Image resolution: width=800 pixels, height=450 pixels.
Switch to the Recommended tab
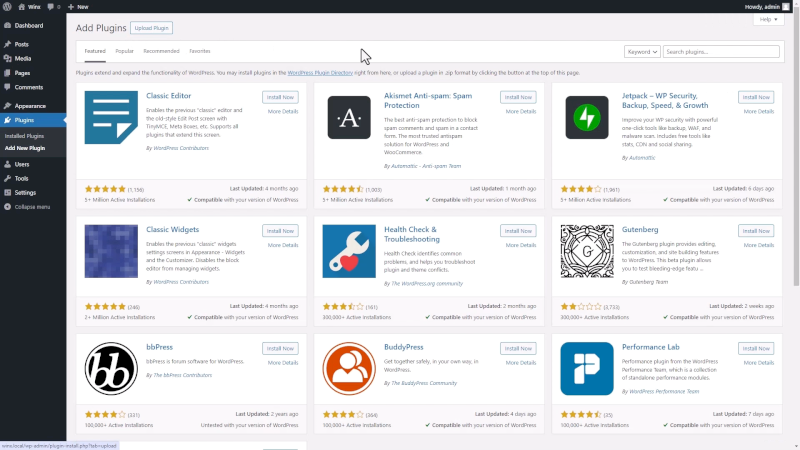pos(161,52)
